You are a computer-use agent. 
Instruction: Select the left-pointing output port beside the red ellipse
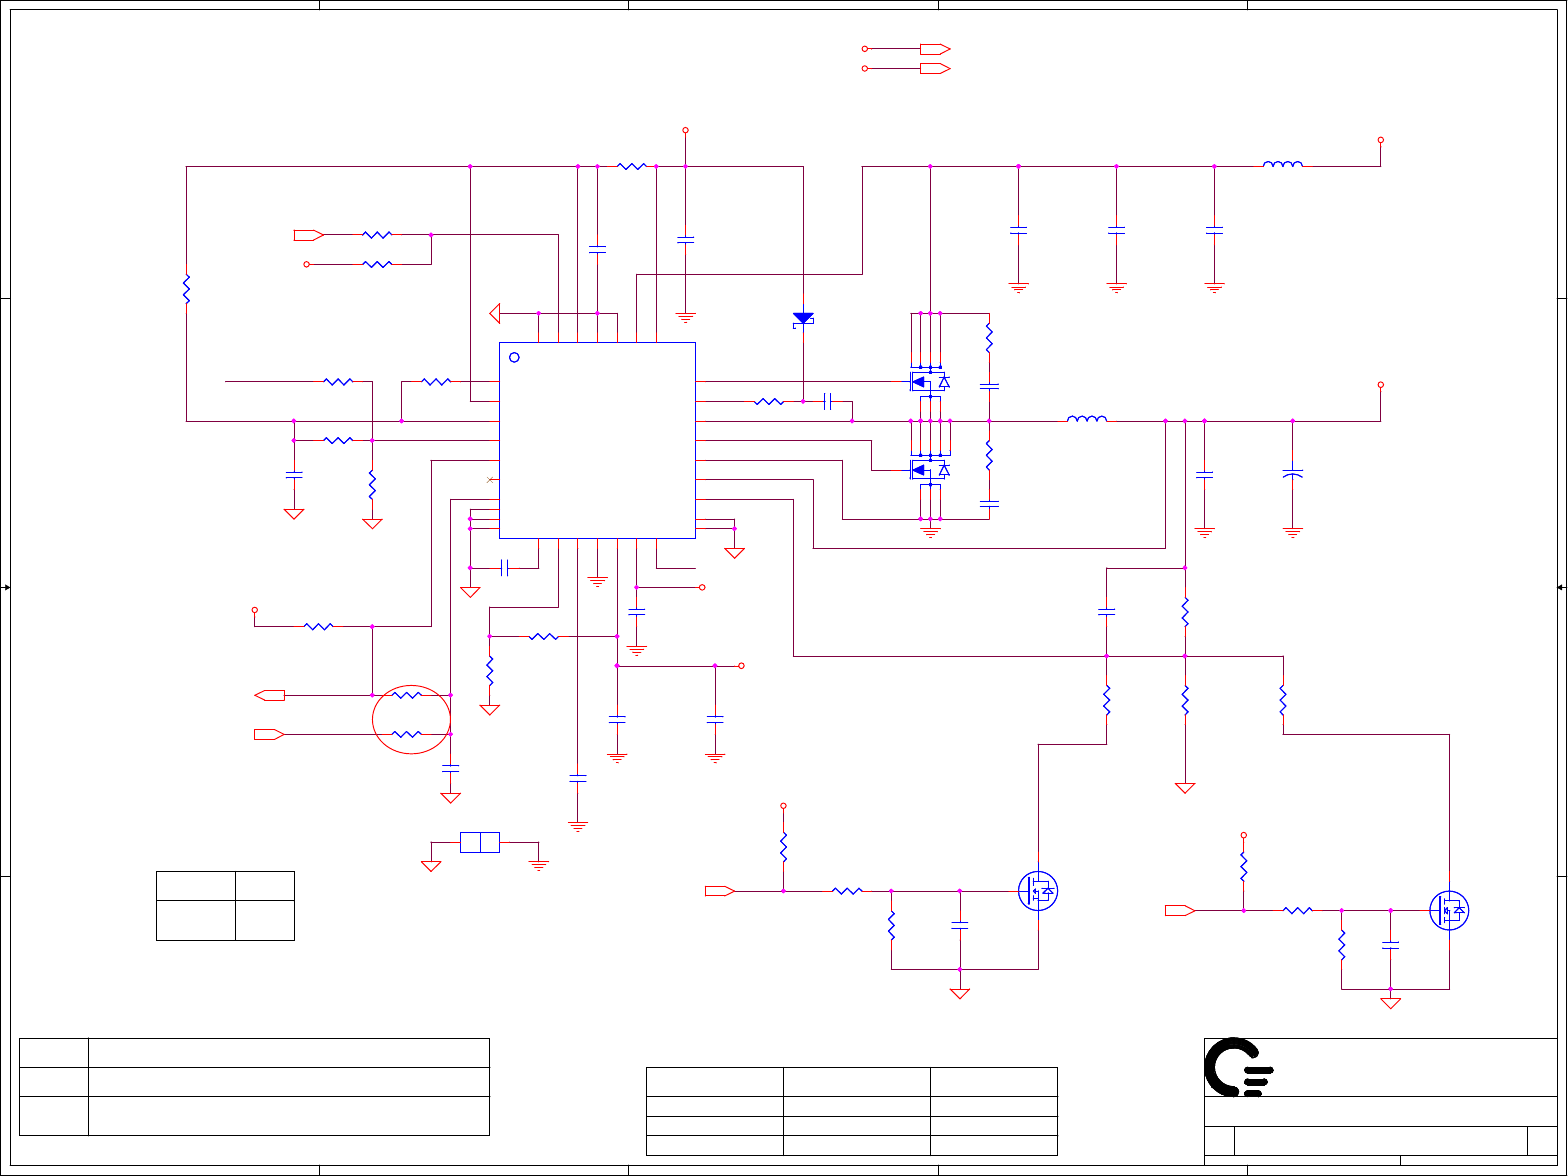(x=270, y=695)
